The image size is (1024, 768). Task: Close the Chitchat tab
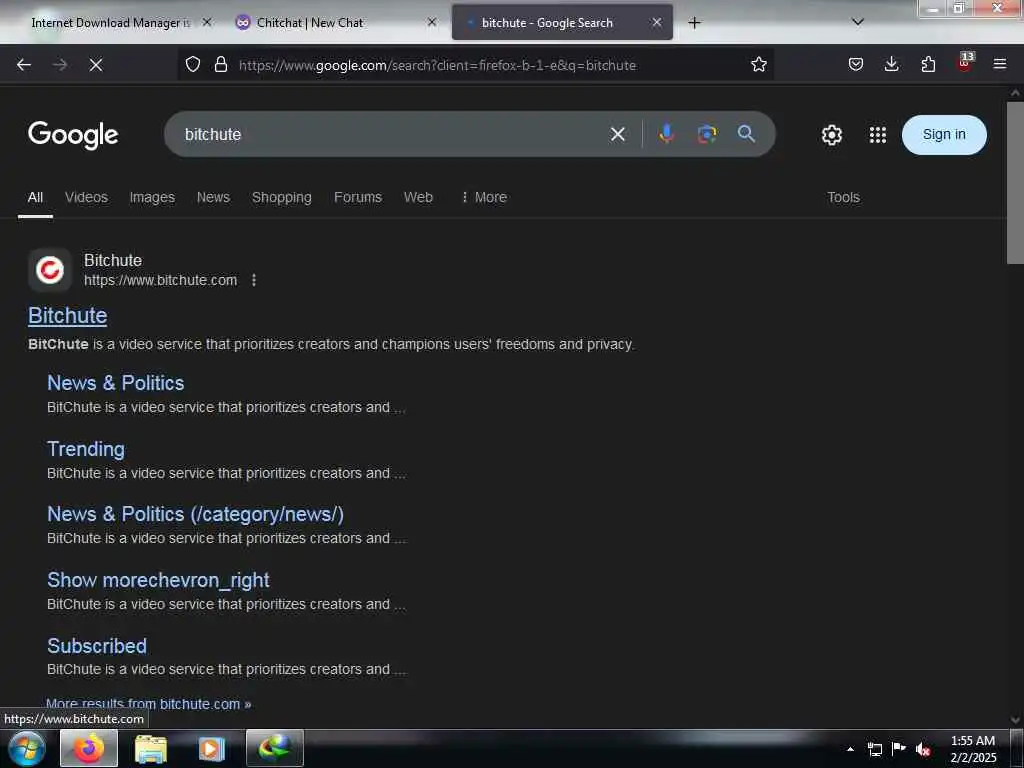pos(432,22)
